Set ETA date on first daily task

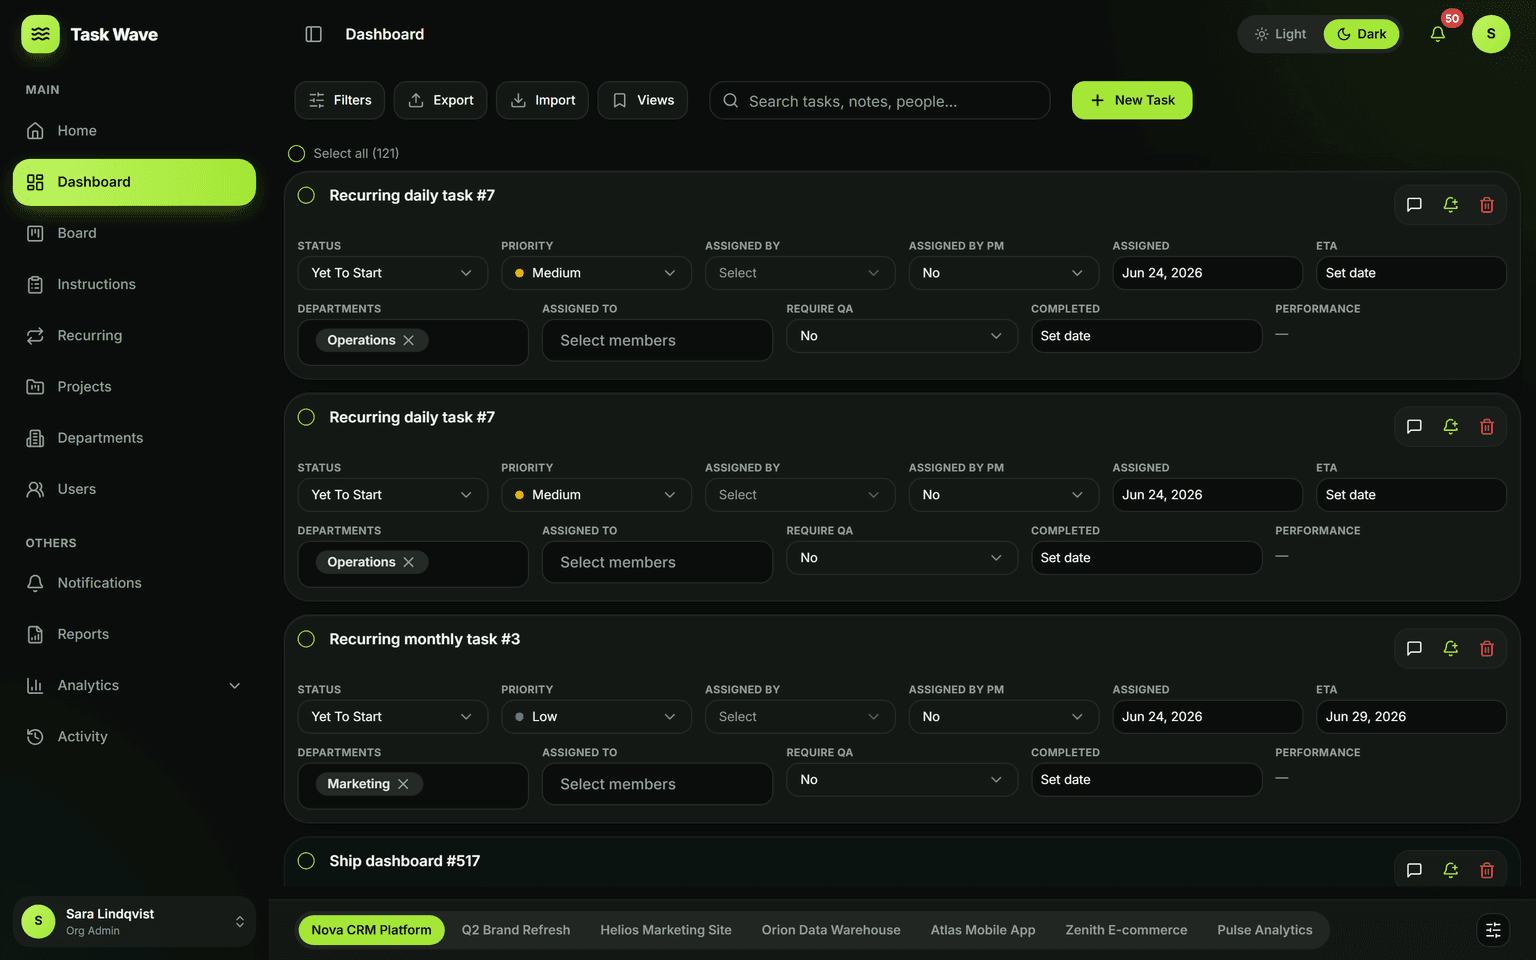[x=1411, y=273]
